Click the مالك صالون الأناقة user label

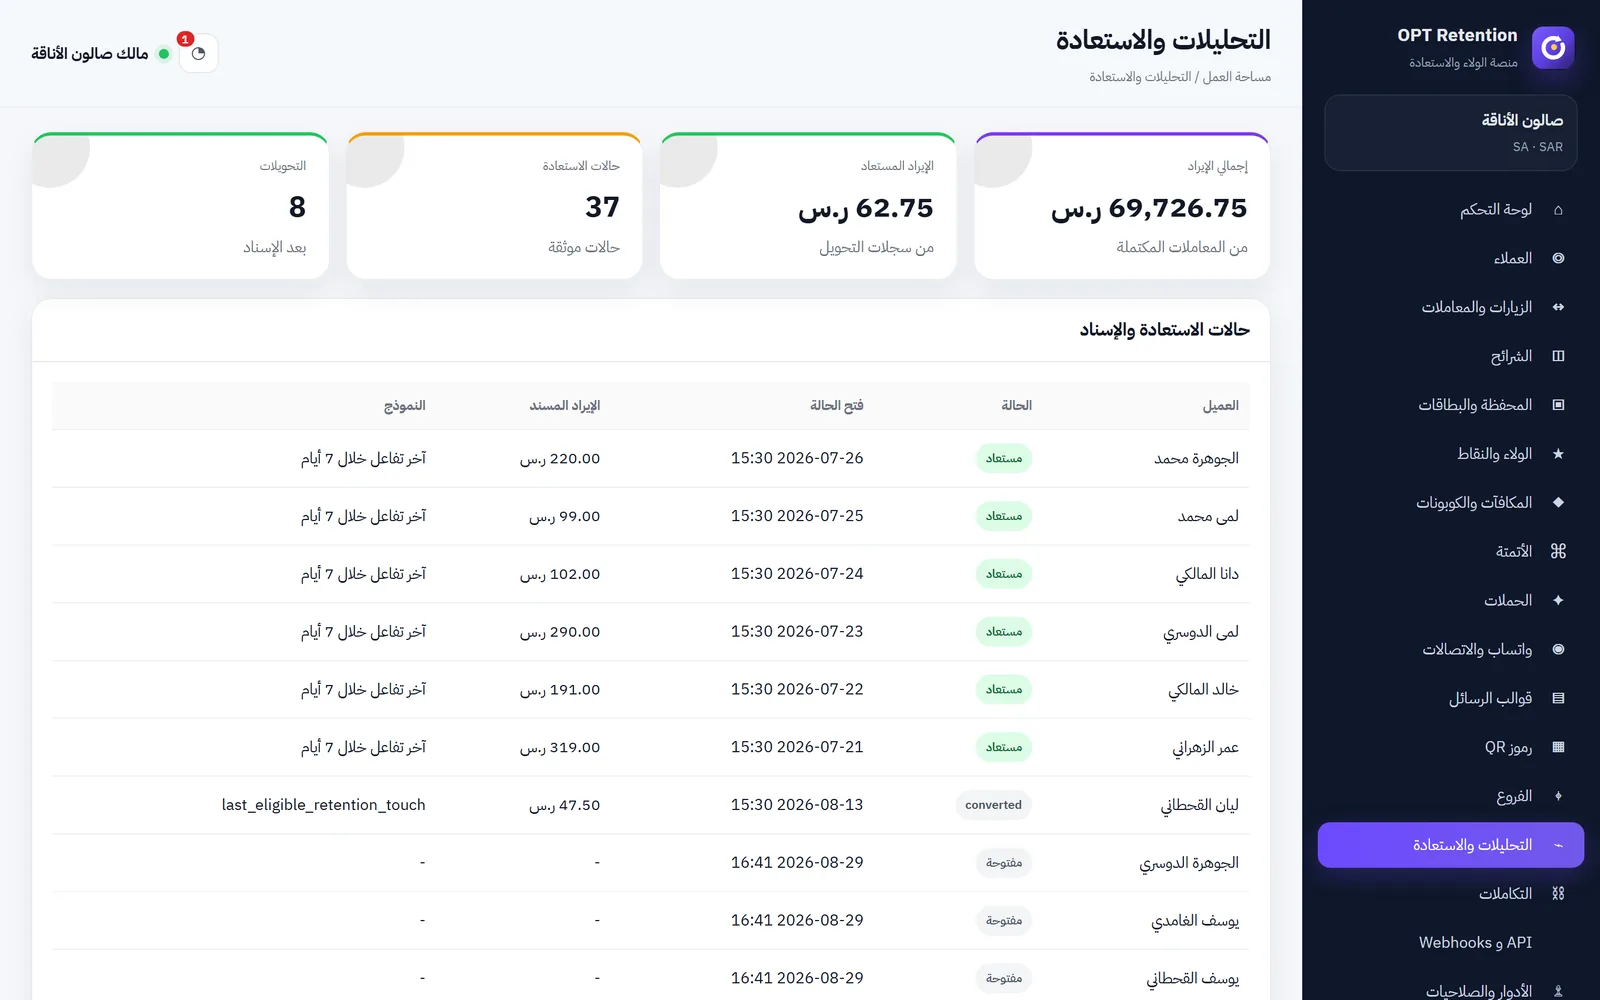click(x=90, y=53)
